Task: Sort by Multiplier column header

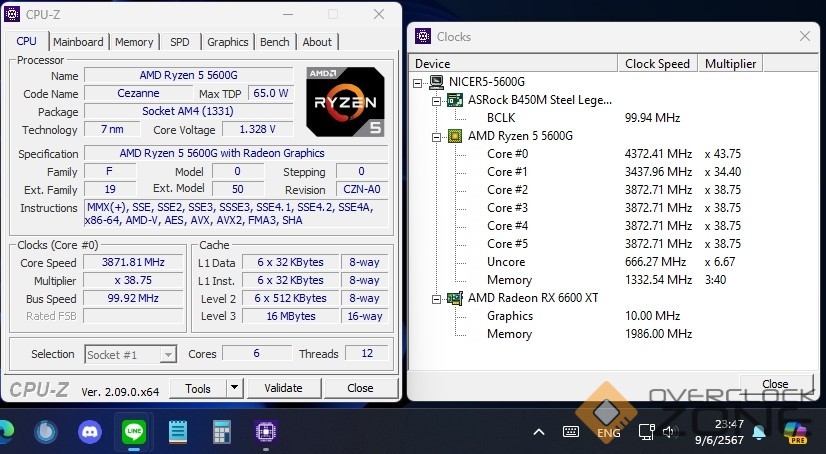Action: [x=731, y=64]
